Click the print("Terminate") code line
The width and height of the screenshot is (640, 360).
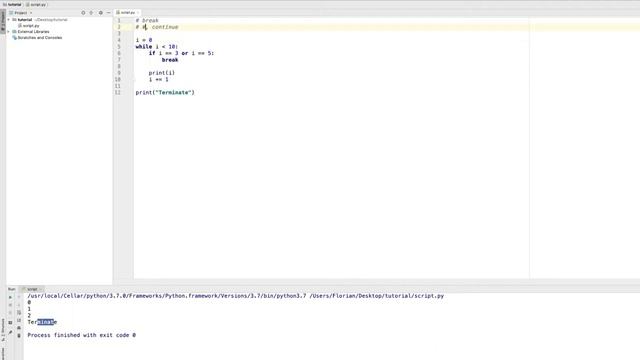165,93
